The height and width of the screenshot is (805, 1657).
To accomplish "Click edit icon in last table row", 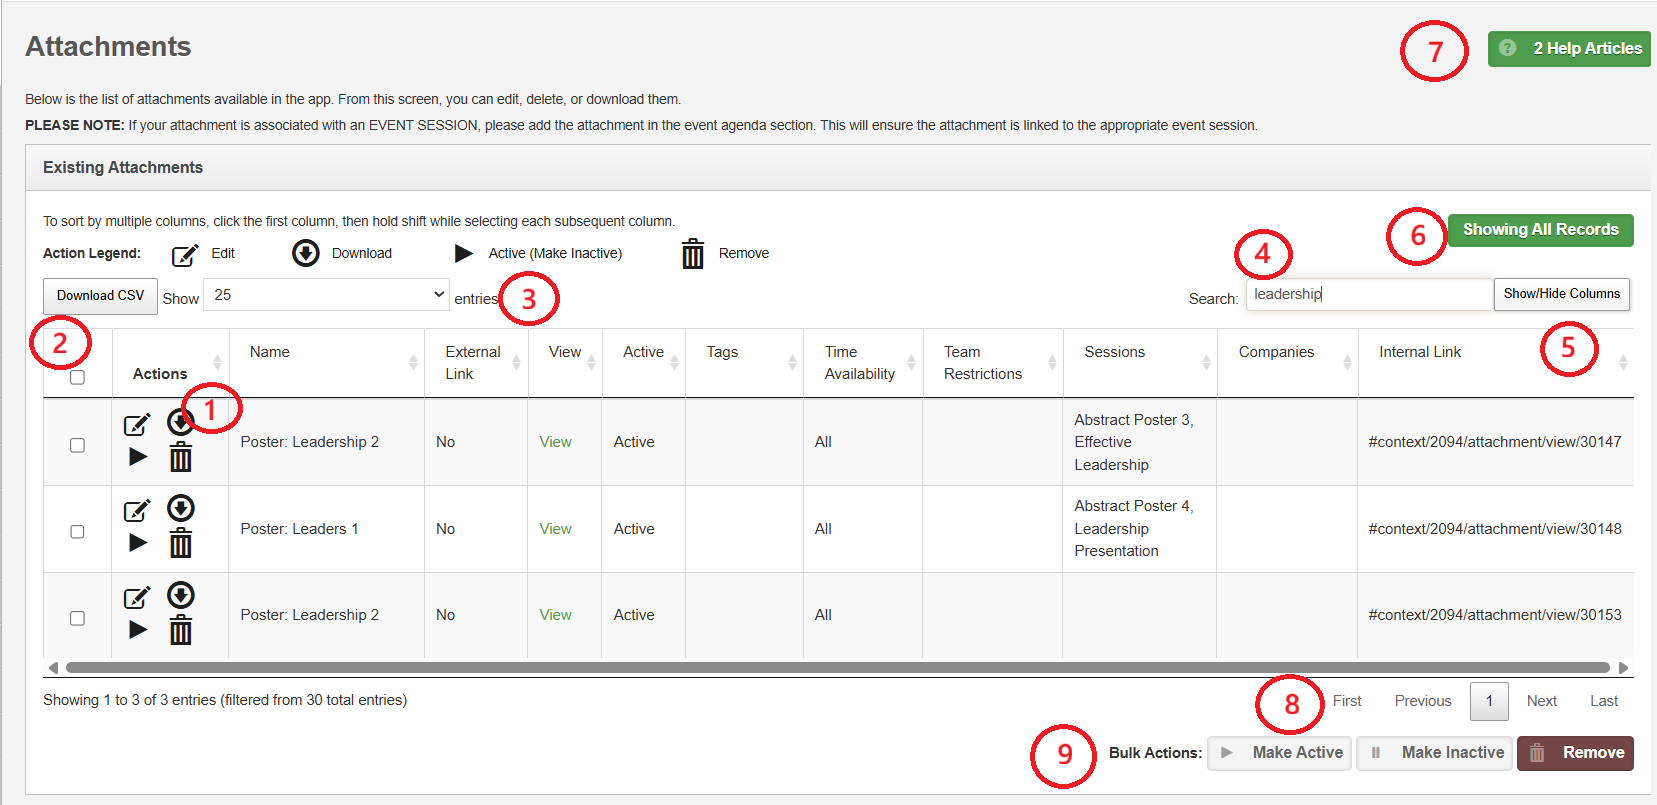I will click(136, 598).
